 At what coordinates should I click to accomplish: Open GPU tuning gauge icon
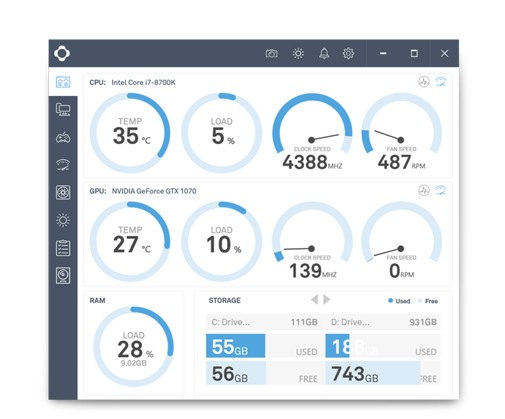441,190
